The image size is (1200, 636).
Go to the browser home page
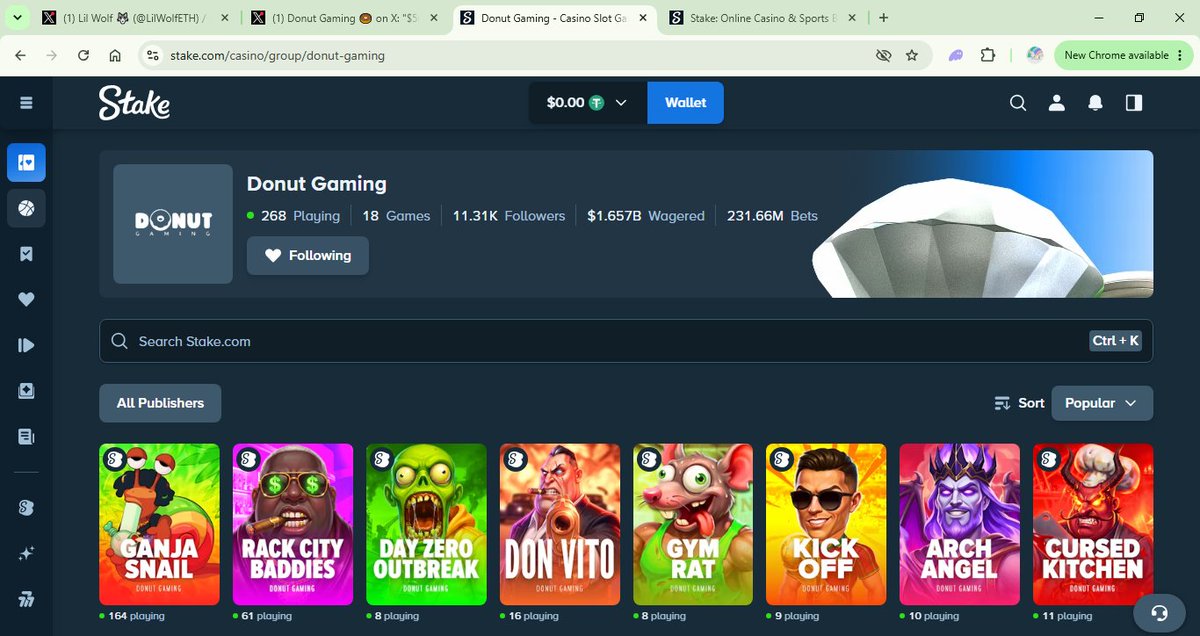pos(115,55)
